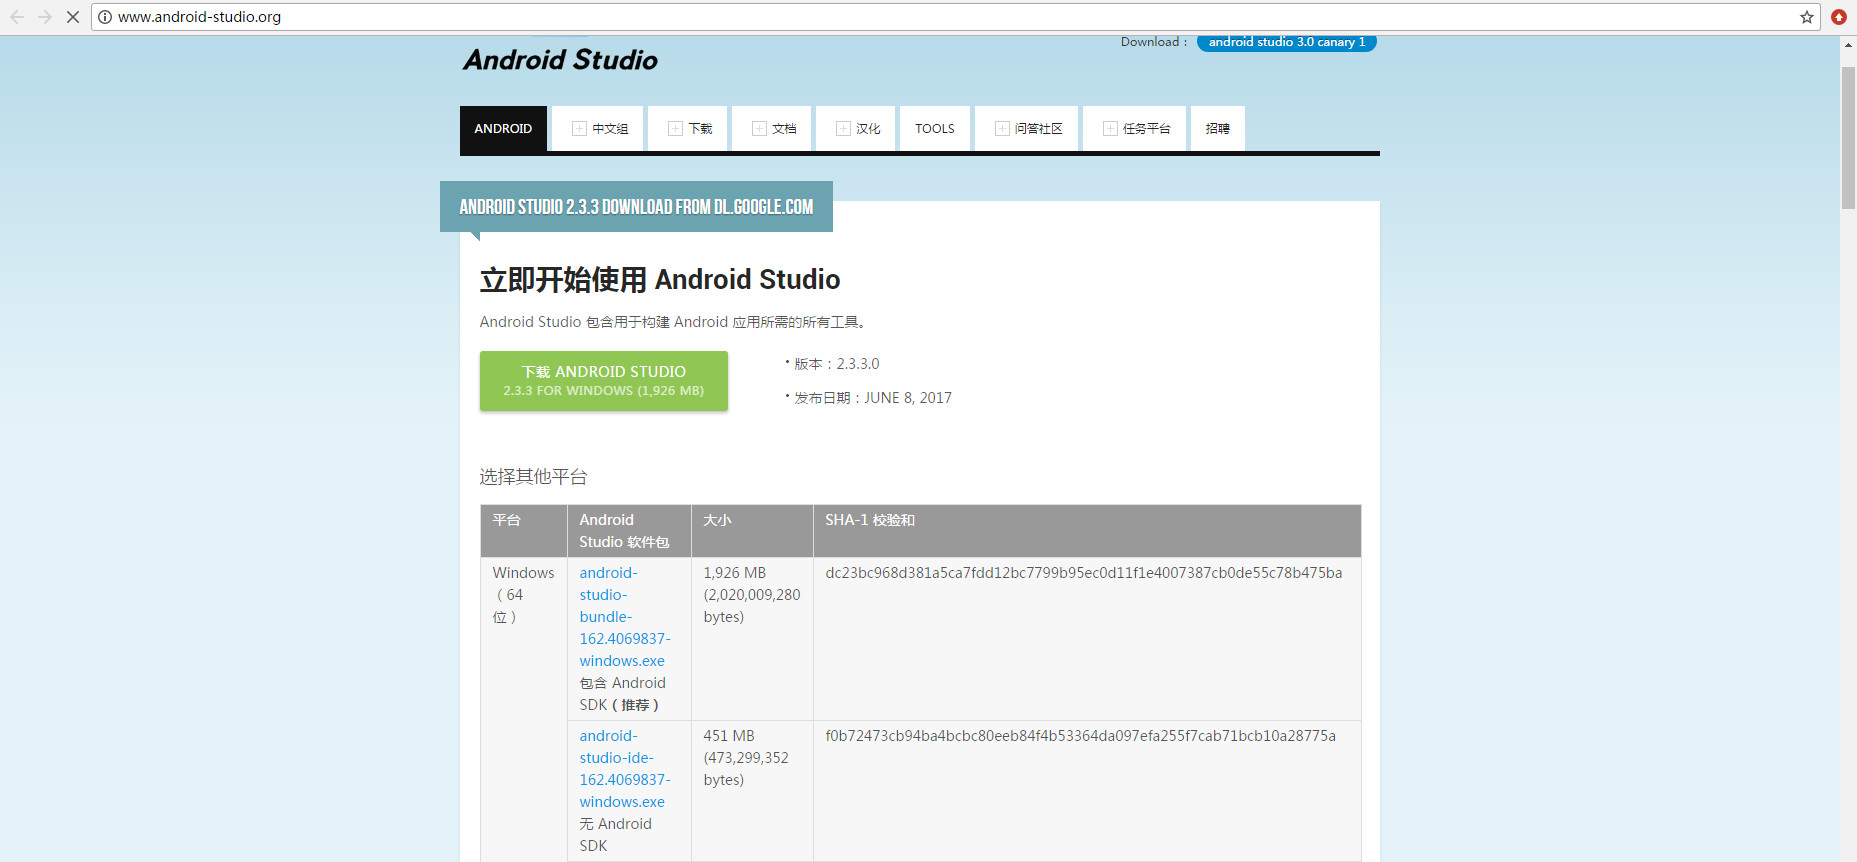
Task: Open the TOOLS navigation tab
Action: (935, 129)
